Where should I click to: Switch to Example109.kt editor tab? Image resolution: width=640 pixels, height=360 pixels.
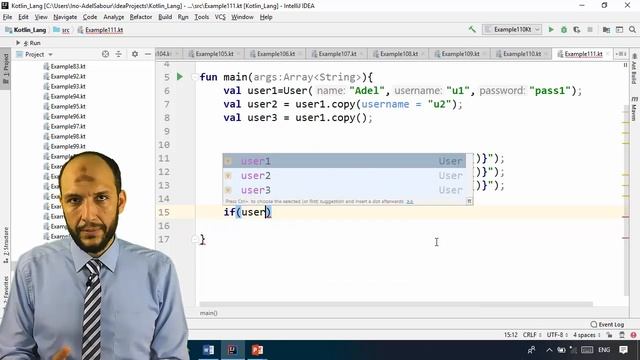pyautogui.click(x=460, y=54)
